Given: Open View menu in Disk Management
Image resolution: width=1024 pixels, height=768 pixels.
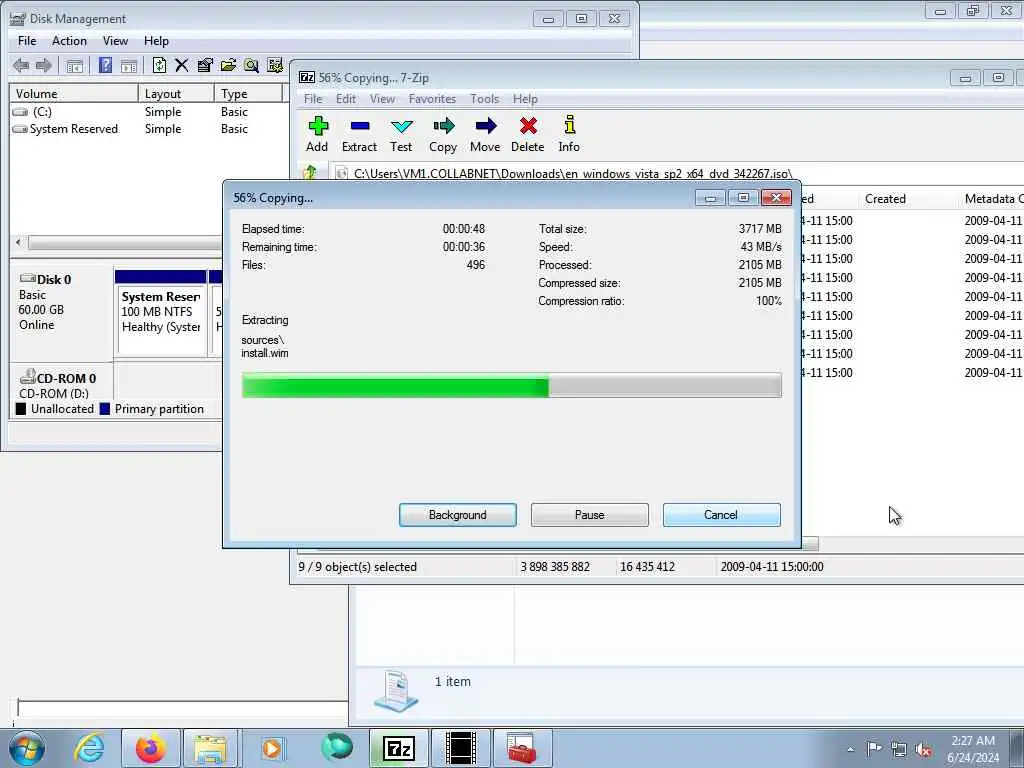Looking at the screenshot, I should pyautogui.click(x=115, y=40).
